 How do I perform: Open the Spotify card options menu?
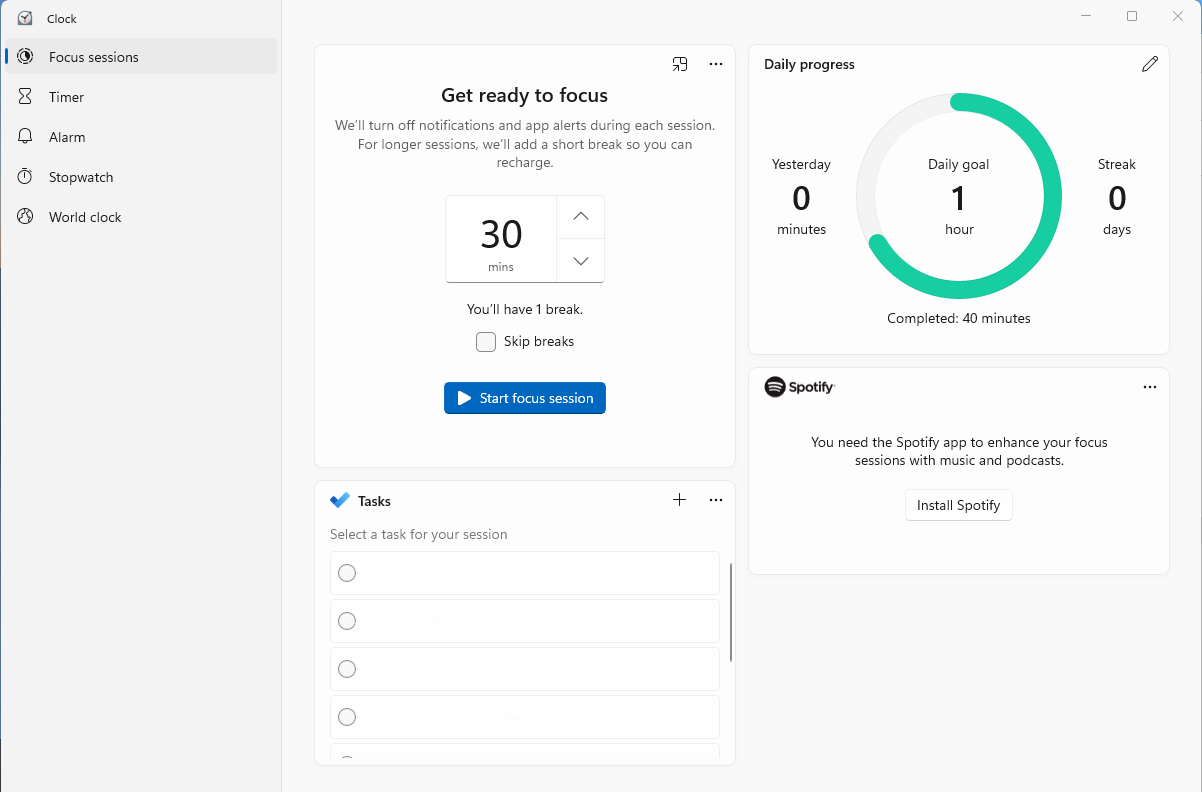click(1149, 387)
